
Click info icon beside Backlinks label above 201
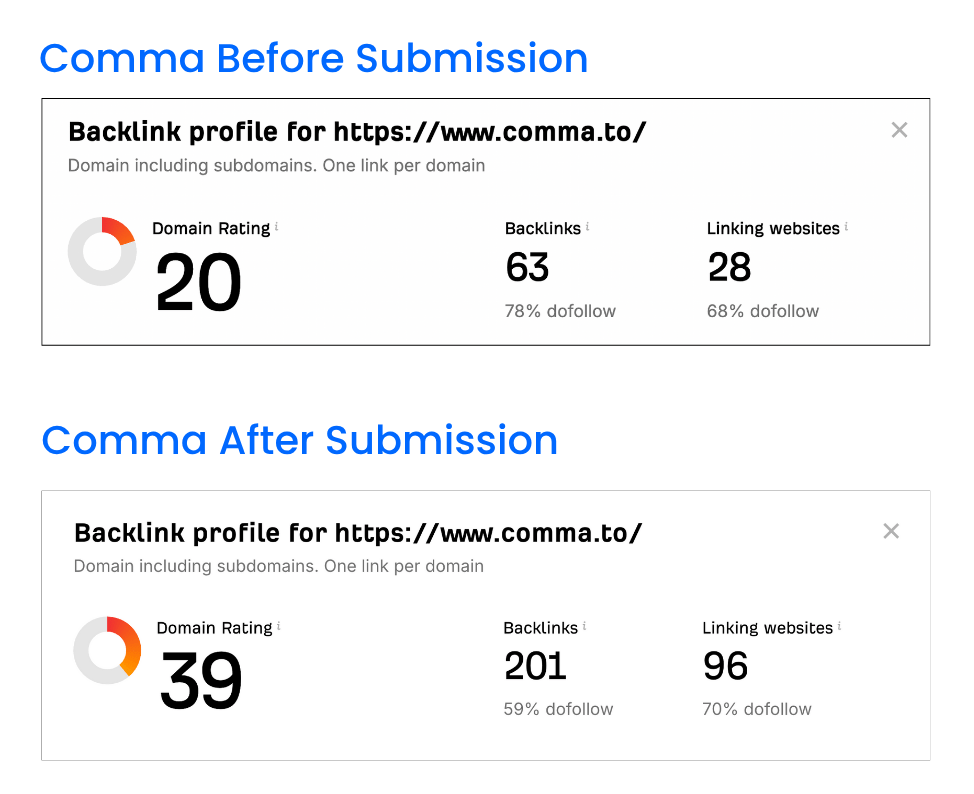[585, 627]
